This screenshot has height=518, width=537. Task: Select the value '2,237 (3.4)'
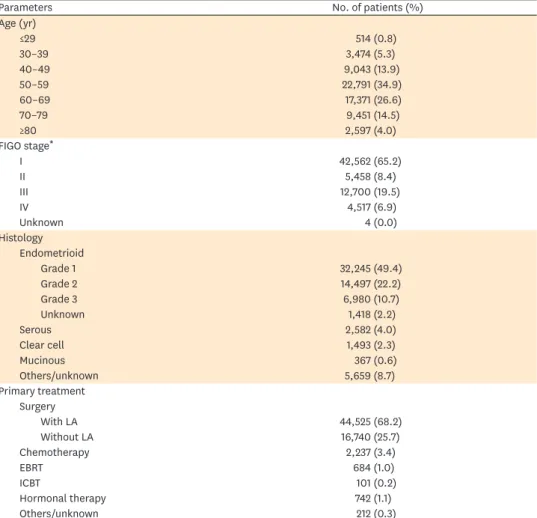[371, 453]
